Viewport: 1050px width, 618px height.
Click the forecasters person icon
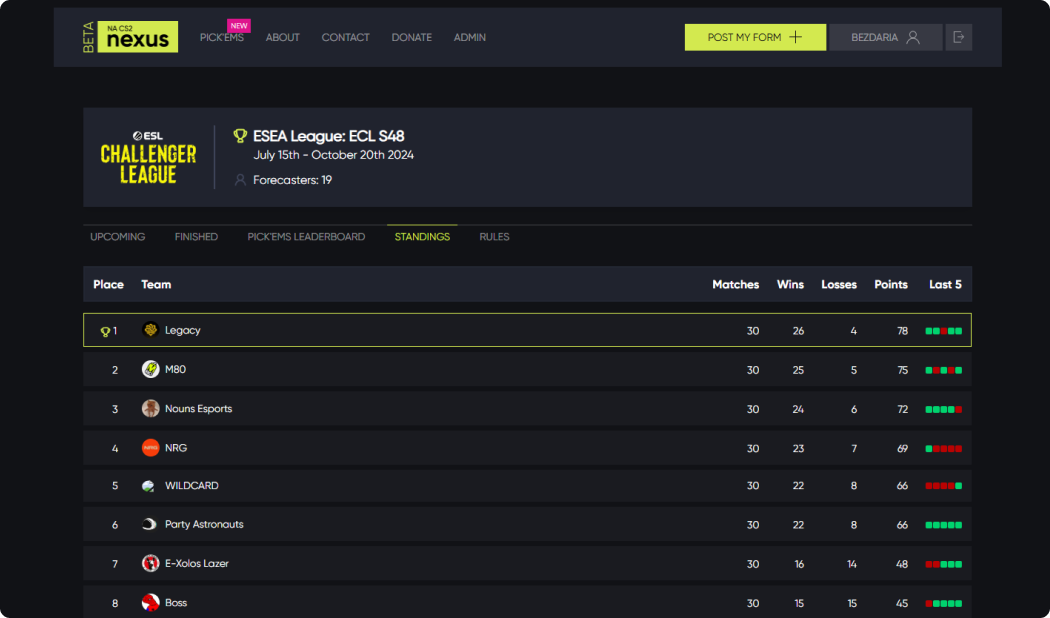click(240, 180)
